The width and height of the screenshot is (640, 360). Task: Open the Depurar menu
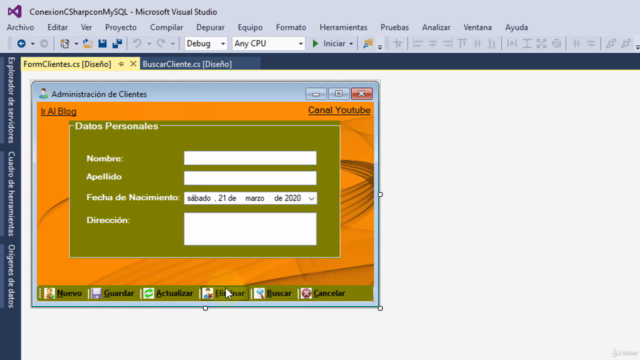pyautogui.click(x=210, y=27)
